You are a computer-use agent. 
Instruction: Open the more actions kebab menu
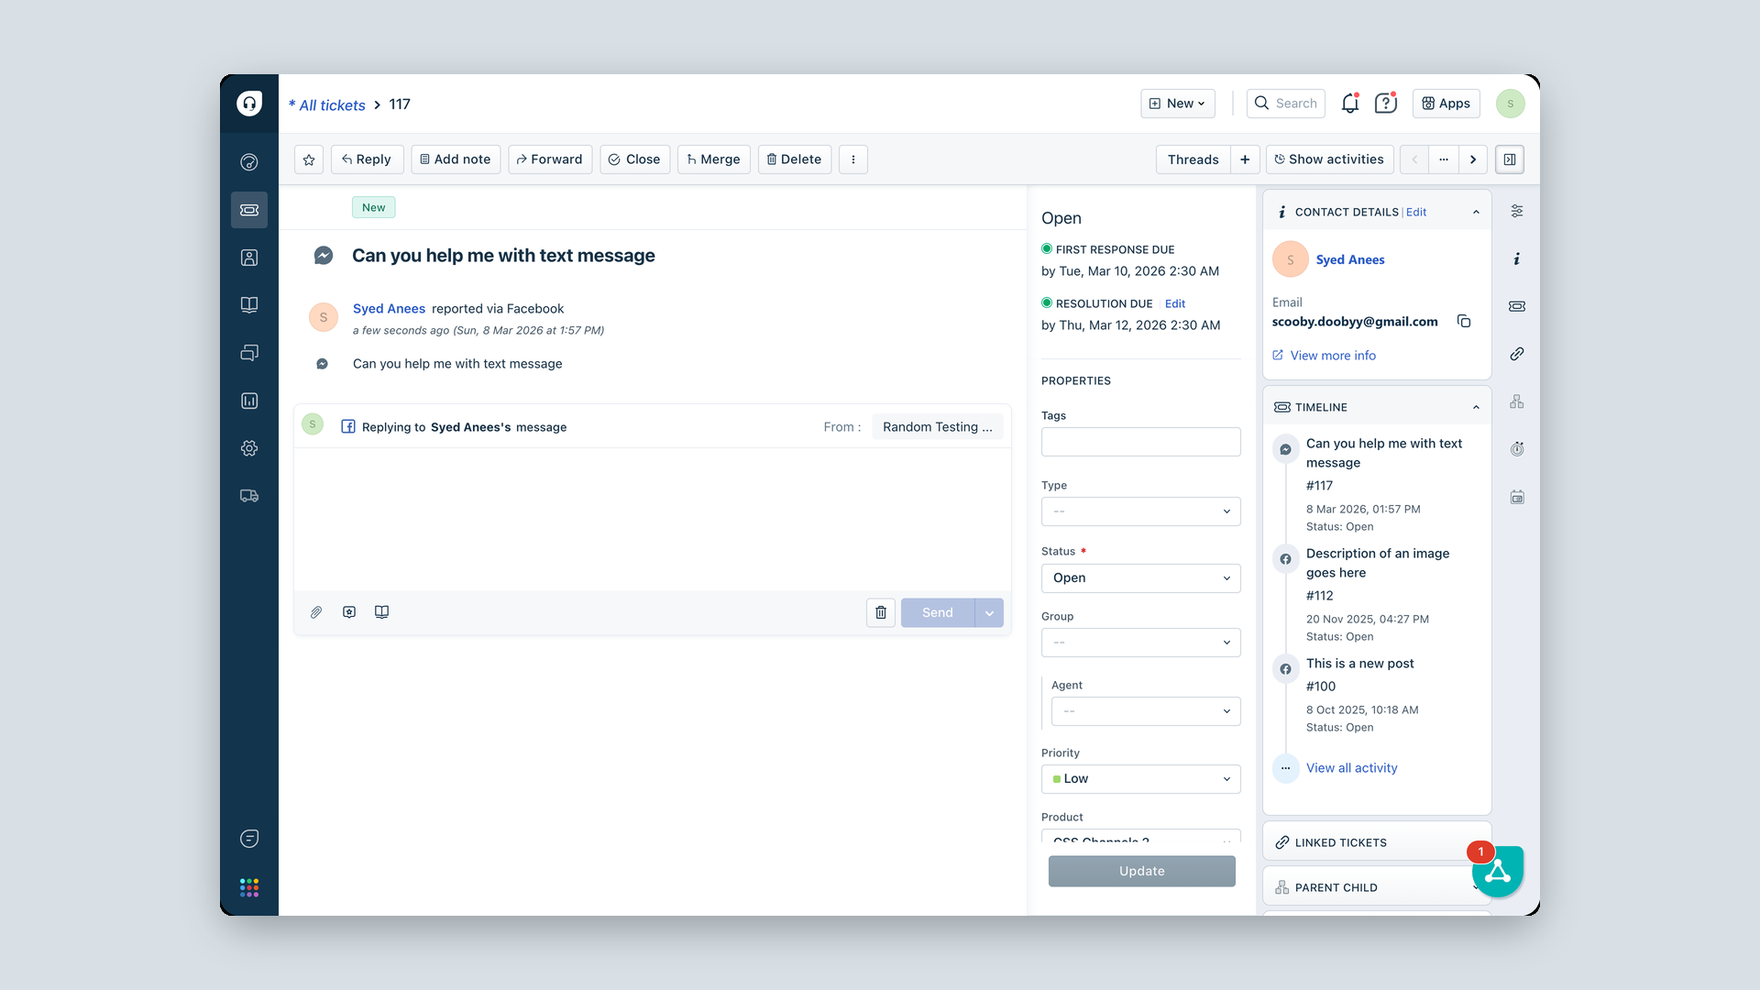853,159
